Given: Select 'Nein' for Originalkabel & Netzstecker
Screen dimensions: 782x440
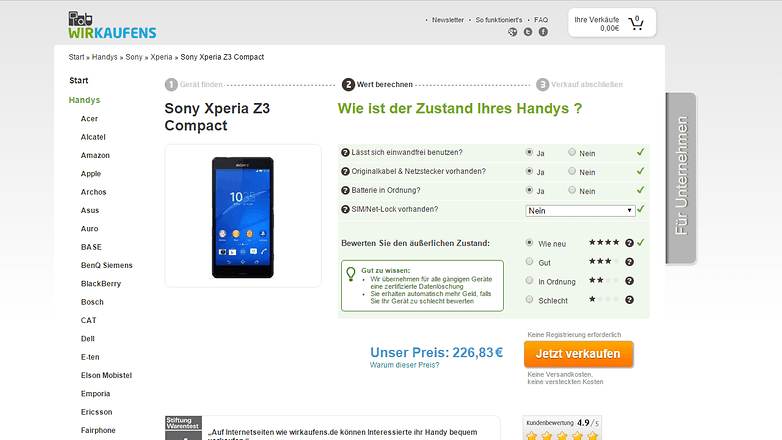Looking at the screenshot, I should tap(572, 171).
